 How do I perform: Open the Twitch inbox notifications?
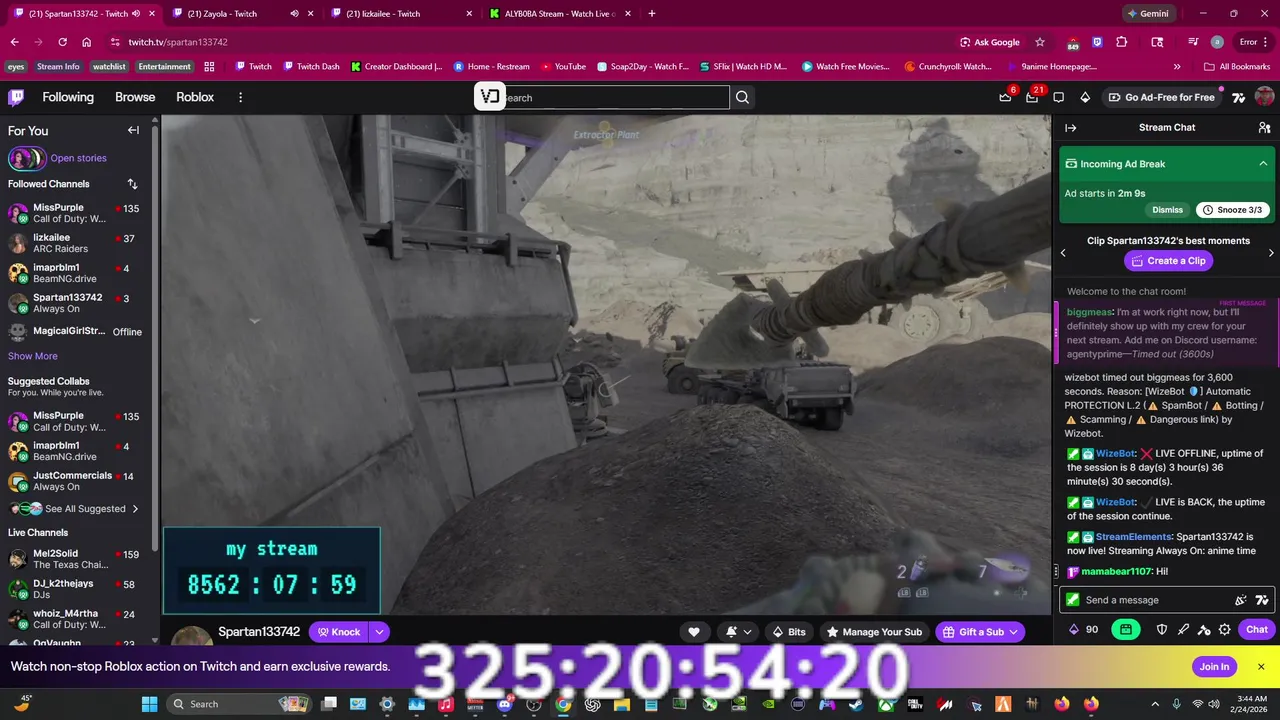coord(1032,97)
